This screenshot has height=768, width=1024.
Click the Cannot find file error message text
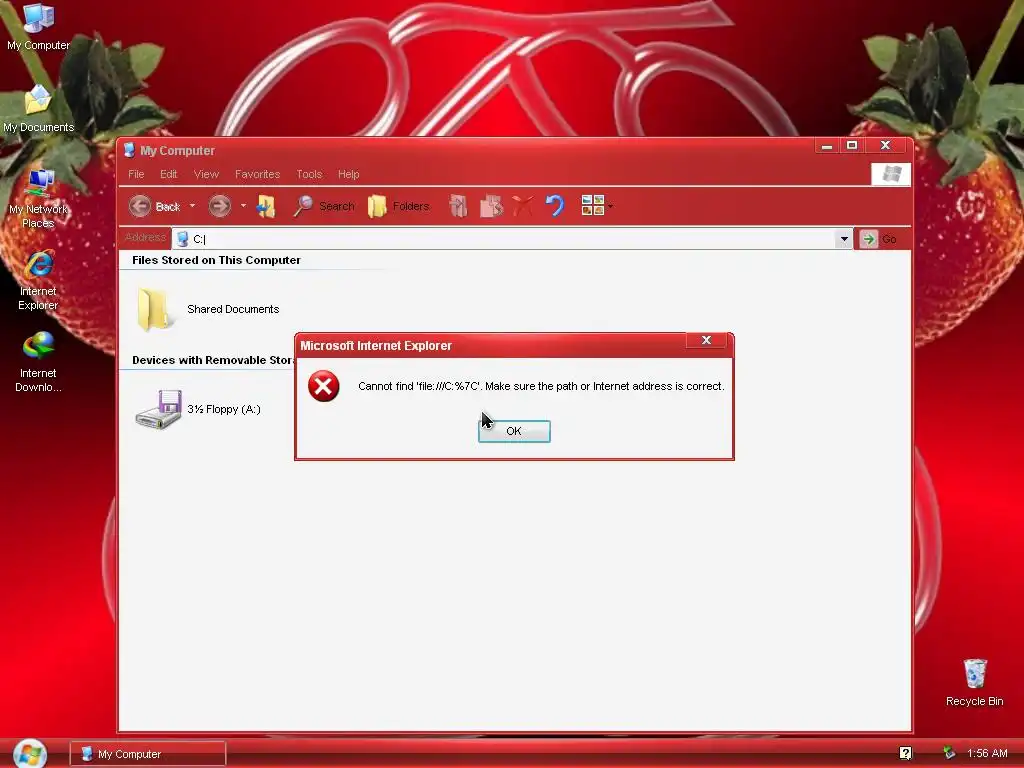[x=541, y=386]
